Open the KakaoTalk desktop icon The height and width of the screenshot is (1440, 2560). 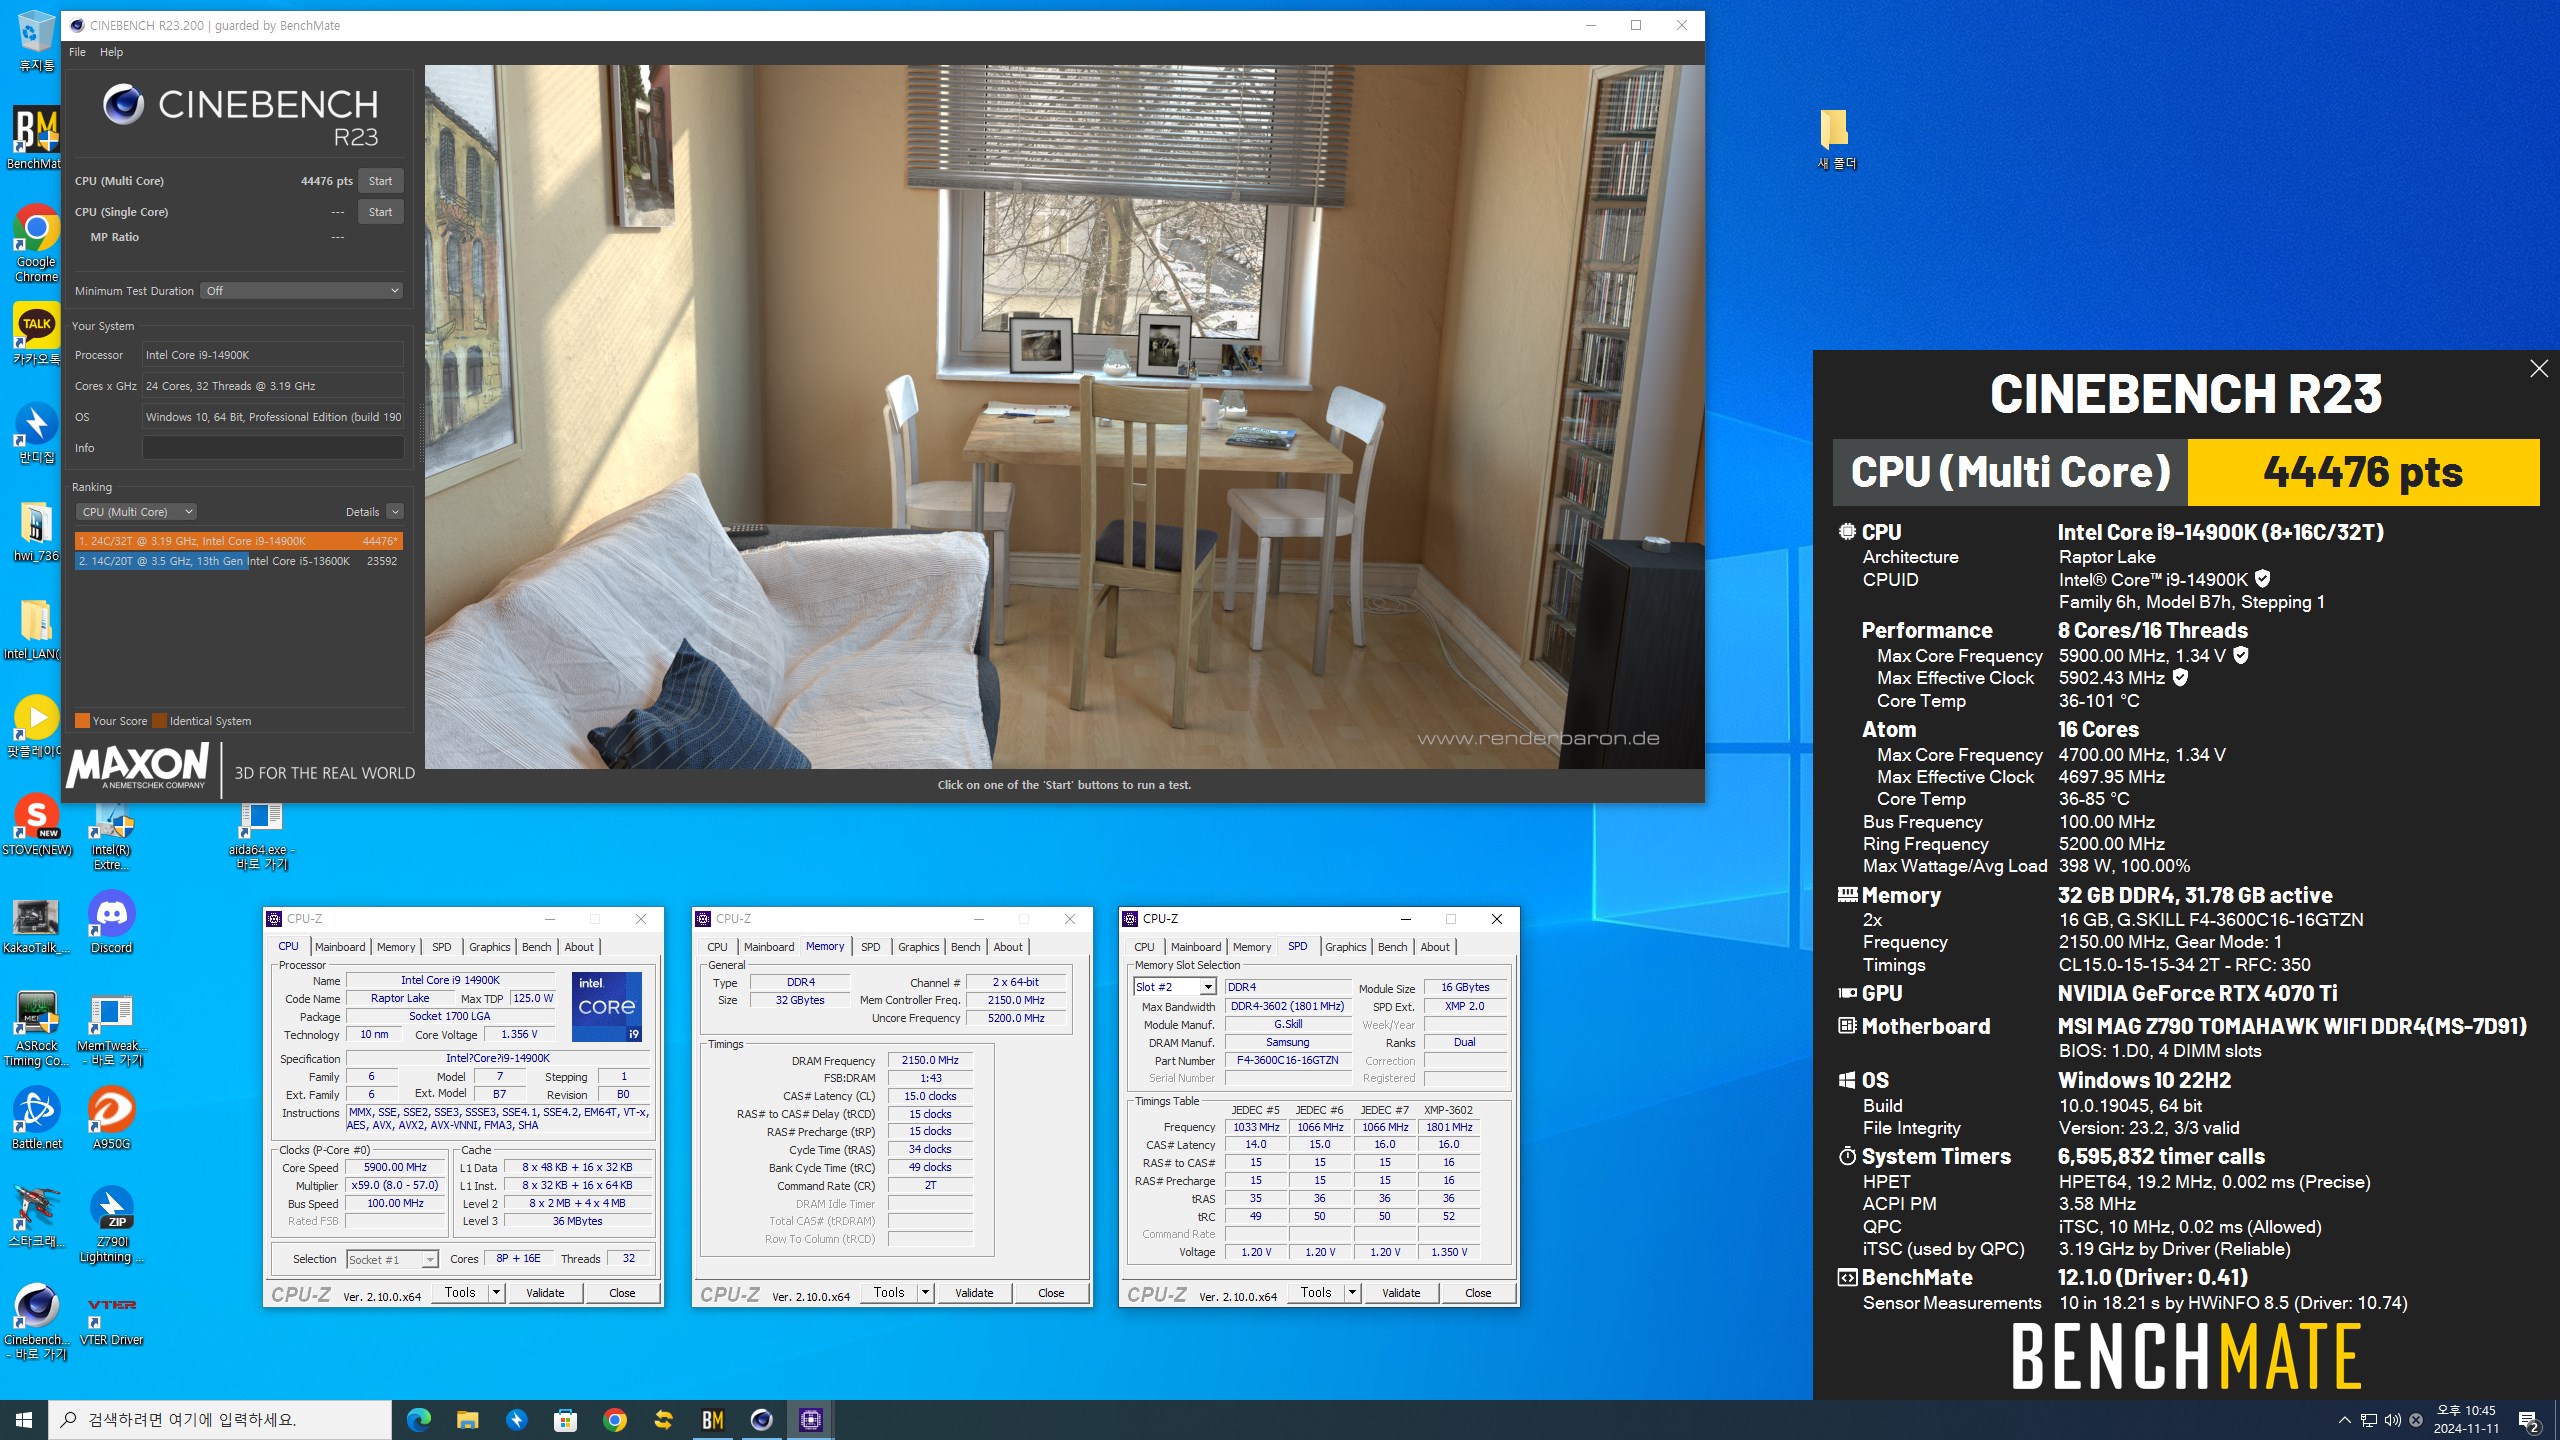point(36,334)
